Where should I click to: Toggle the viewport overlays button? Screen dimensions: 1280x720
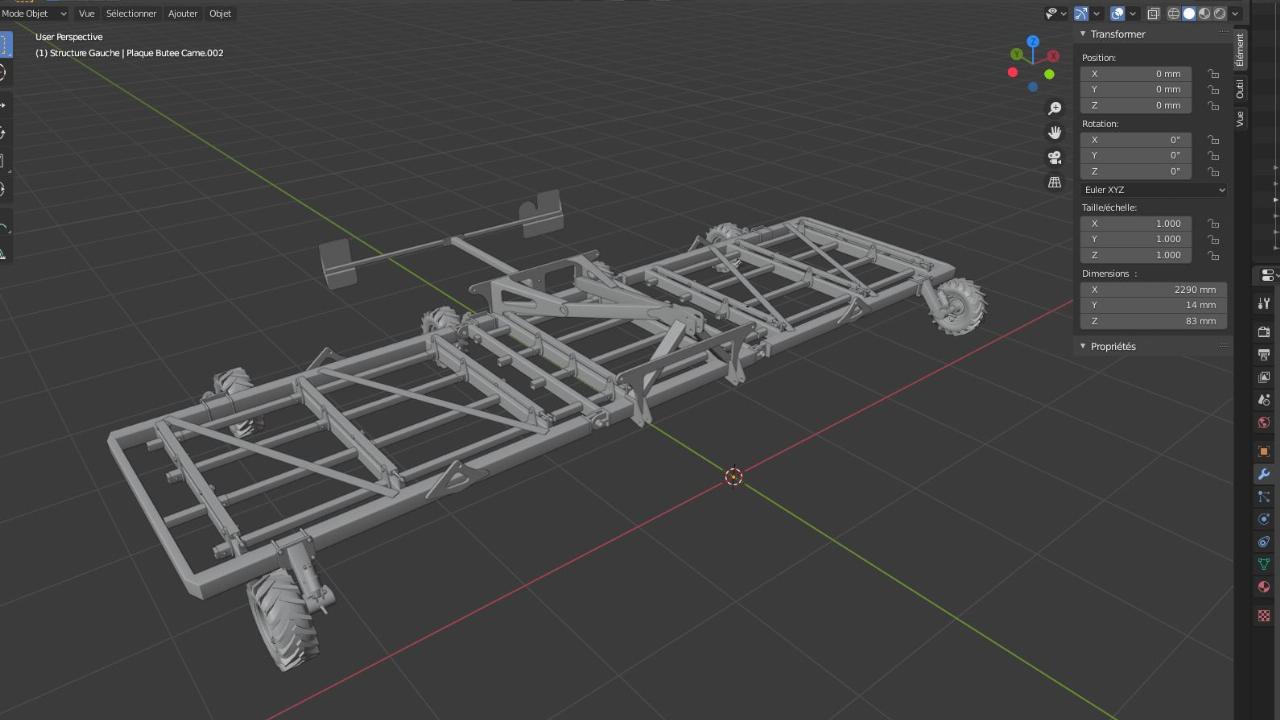(1117, 13)
